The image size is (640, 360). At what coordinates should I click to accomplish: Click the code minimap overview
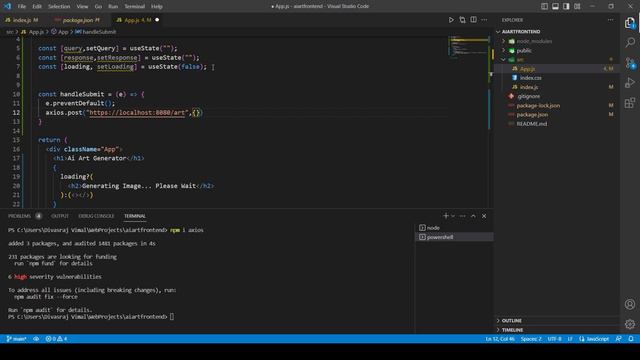(468, 47)
